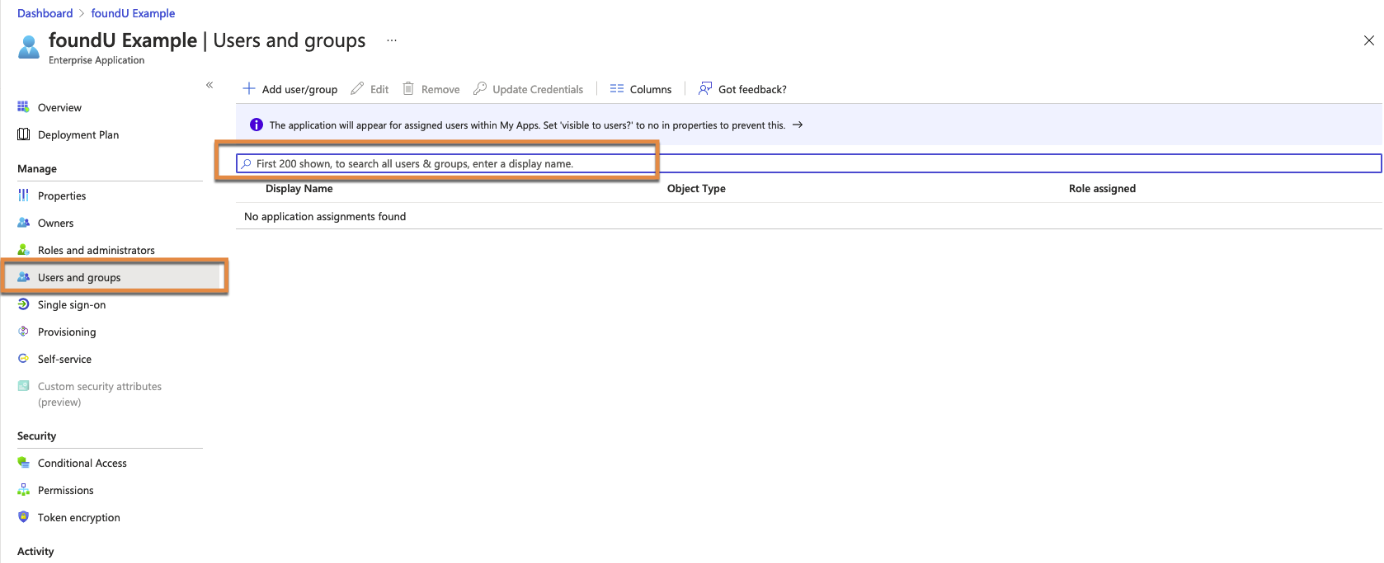Close the Users and groups blade
Image resolution: width=1384 pixels, height=563 pixels.
tap(1368, 41)
